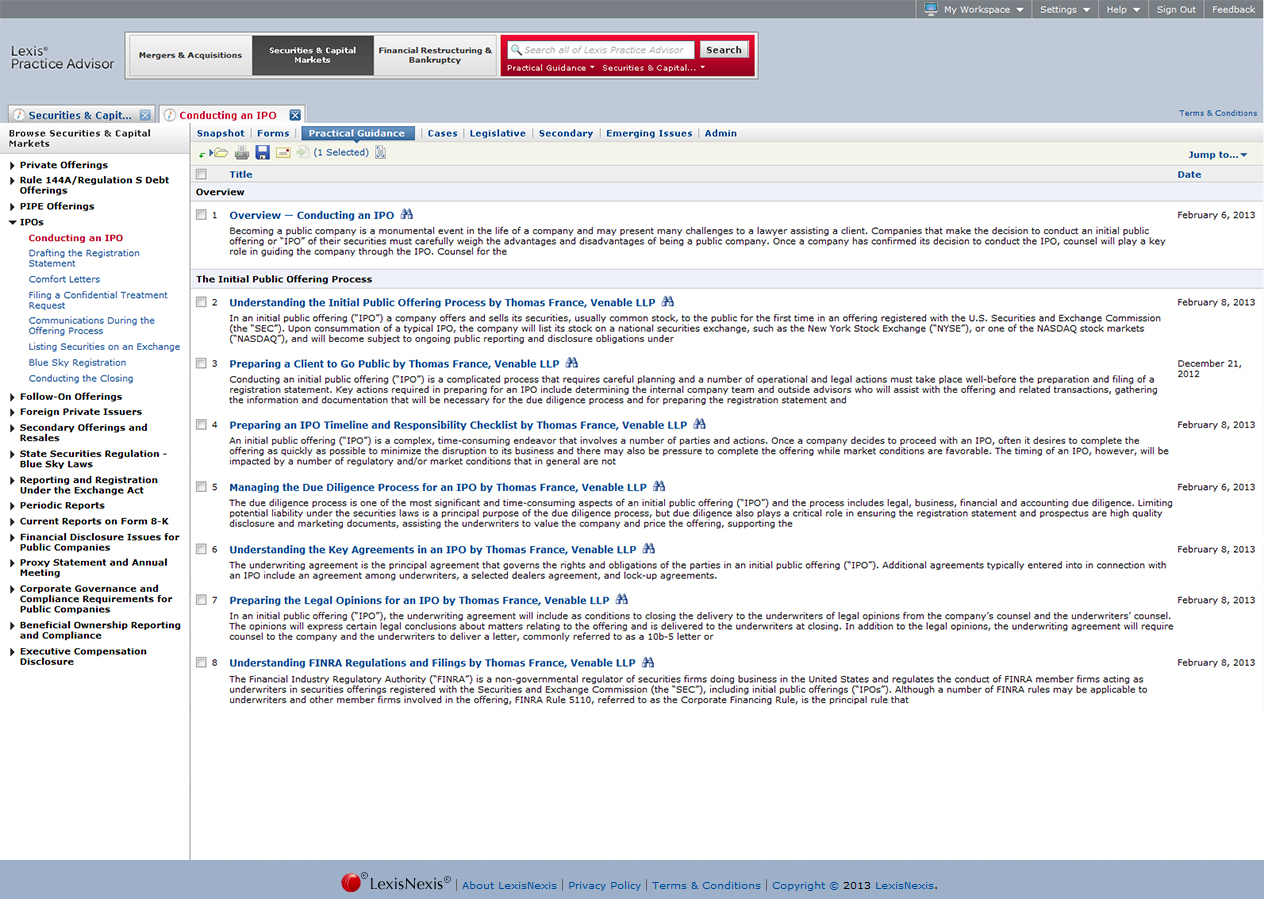Click binoculars icon beside 'Overview — Conducting an IPO'
This screenshot has height=899, width=1264.
tap(407, 215)
